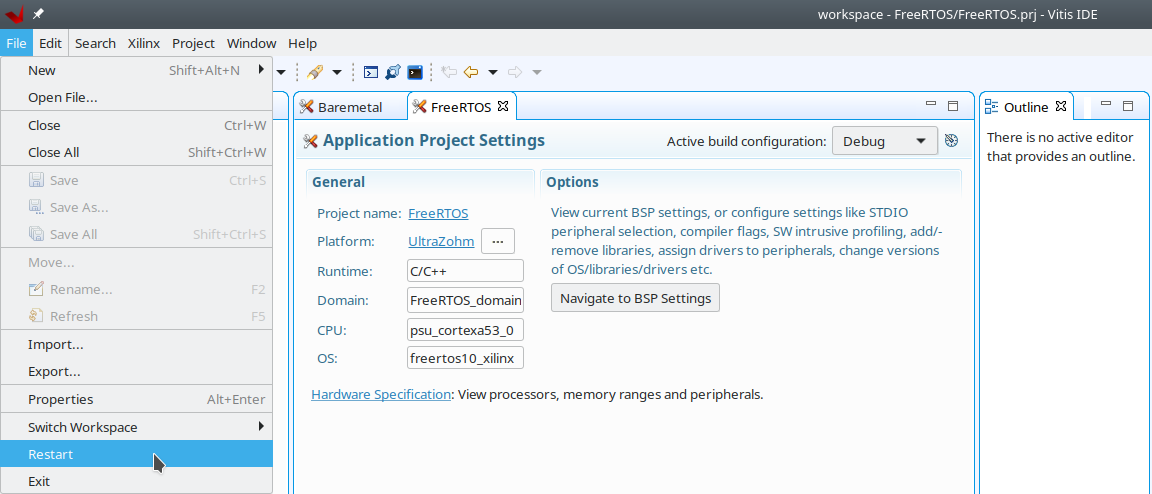The image size is (1152, 494).
Task: Pin the window using the titlebar pin
Action: [x=38, y=14]
